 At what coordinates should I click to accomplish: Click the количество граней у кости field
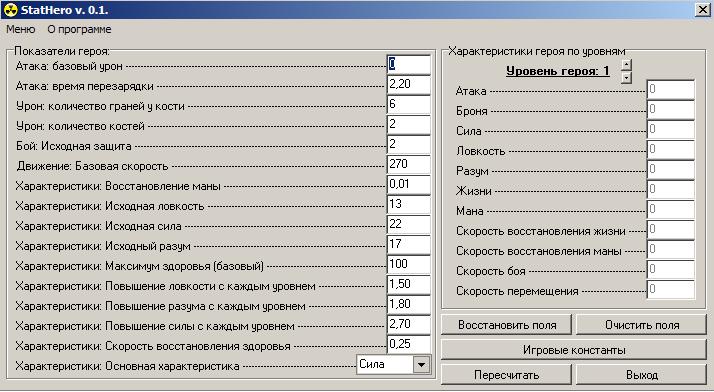click(408, 105)
